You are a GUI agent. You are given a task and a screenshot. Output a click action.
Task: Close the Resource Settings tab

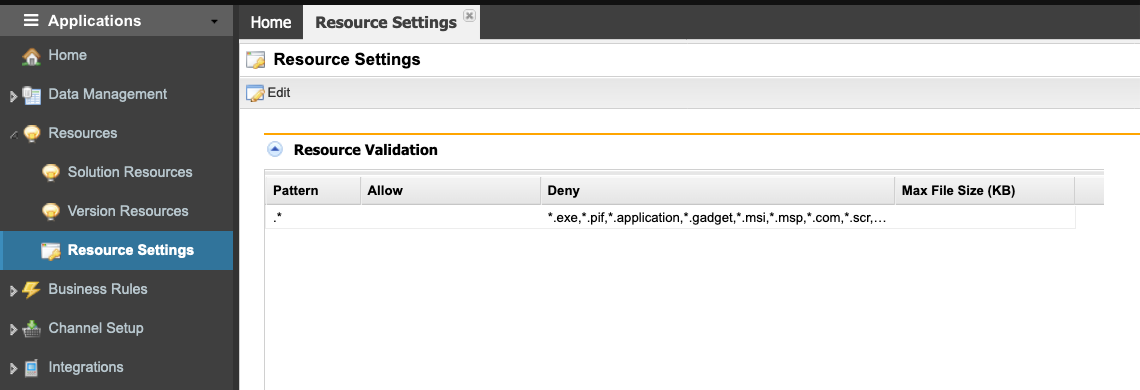(x=469, y=15)
